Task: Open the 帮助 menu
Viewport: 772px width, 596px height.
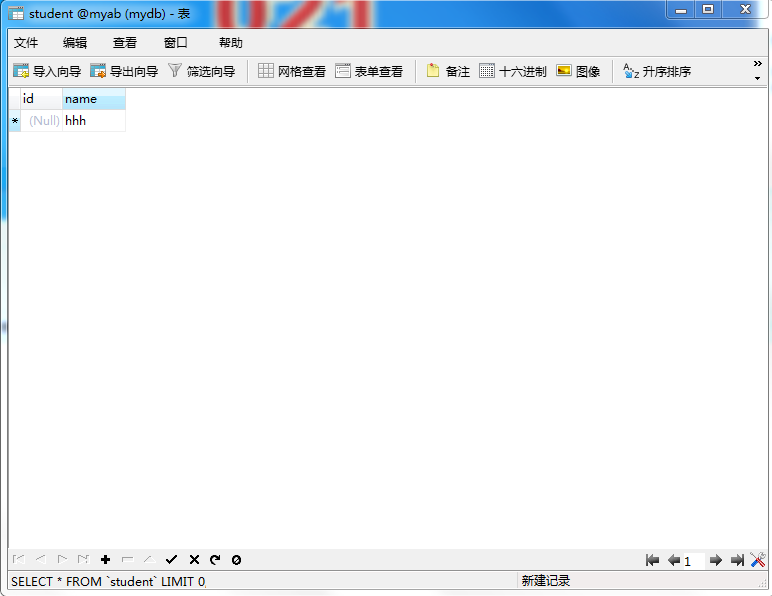Action: tap(231, 43)
